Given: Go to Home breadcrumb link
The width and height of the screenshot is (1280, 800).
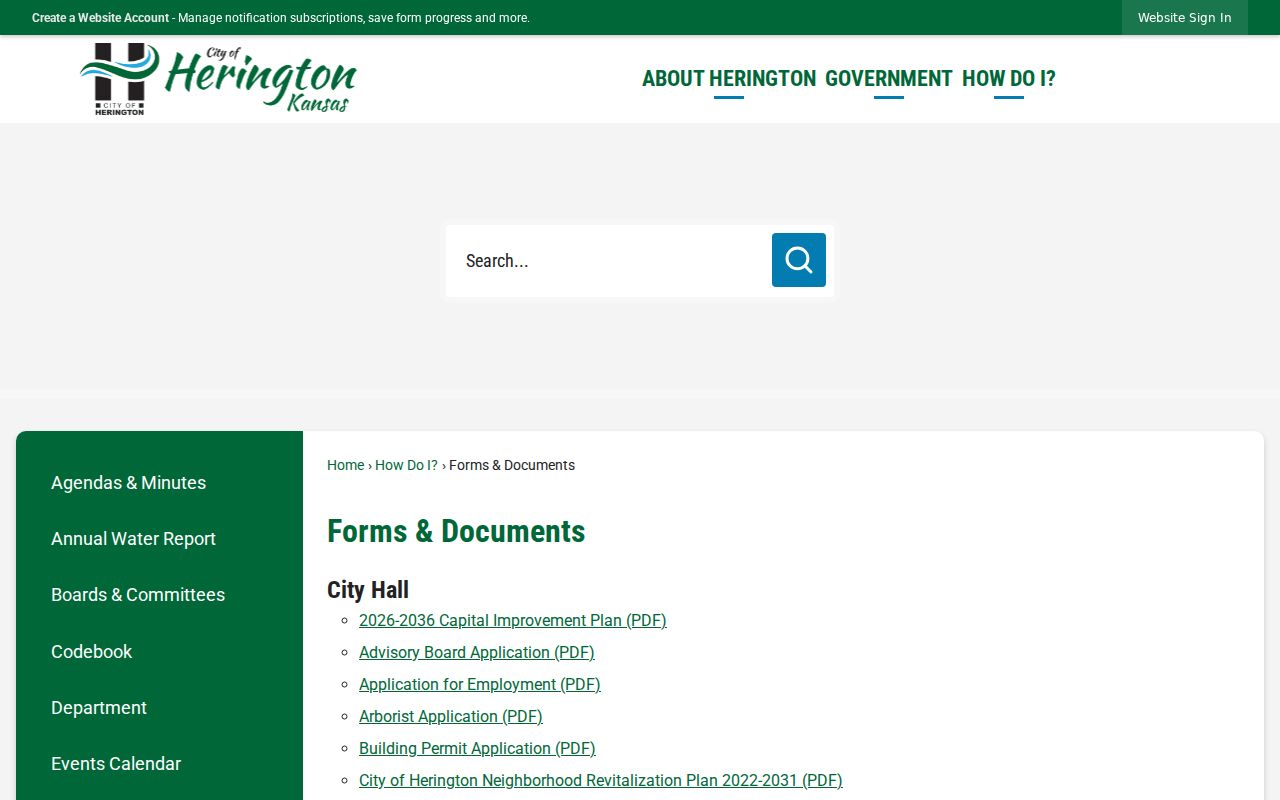Looking at the screenshot, I should 346,465.
